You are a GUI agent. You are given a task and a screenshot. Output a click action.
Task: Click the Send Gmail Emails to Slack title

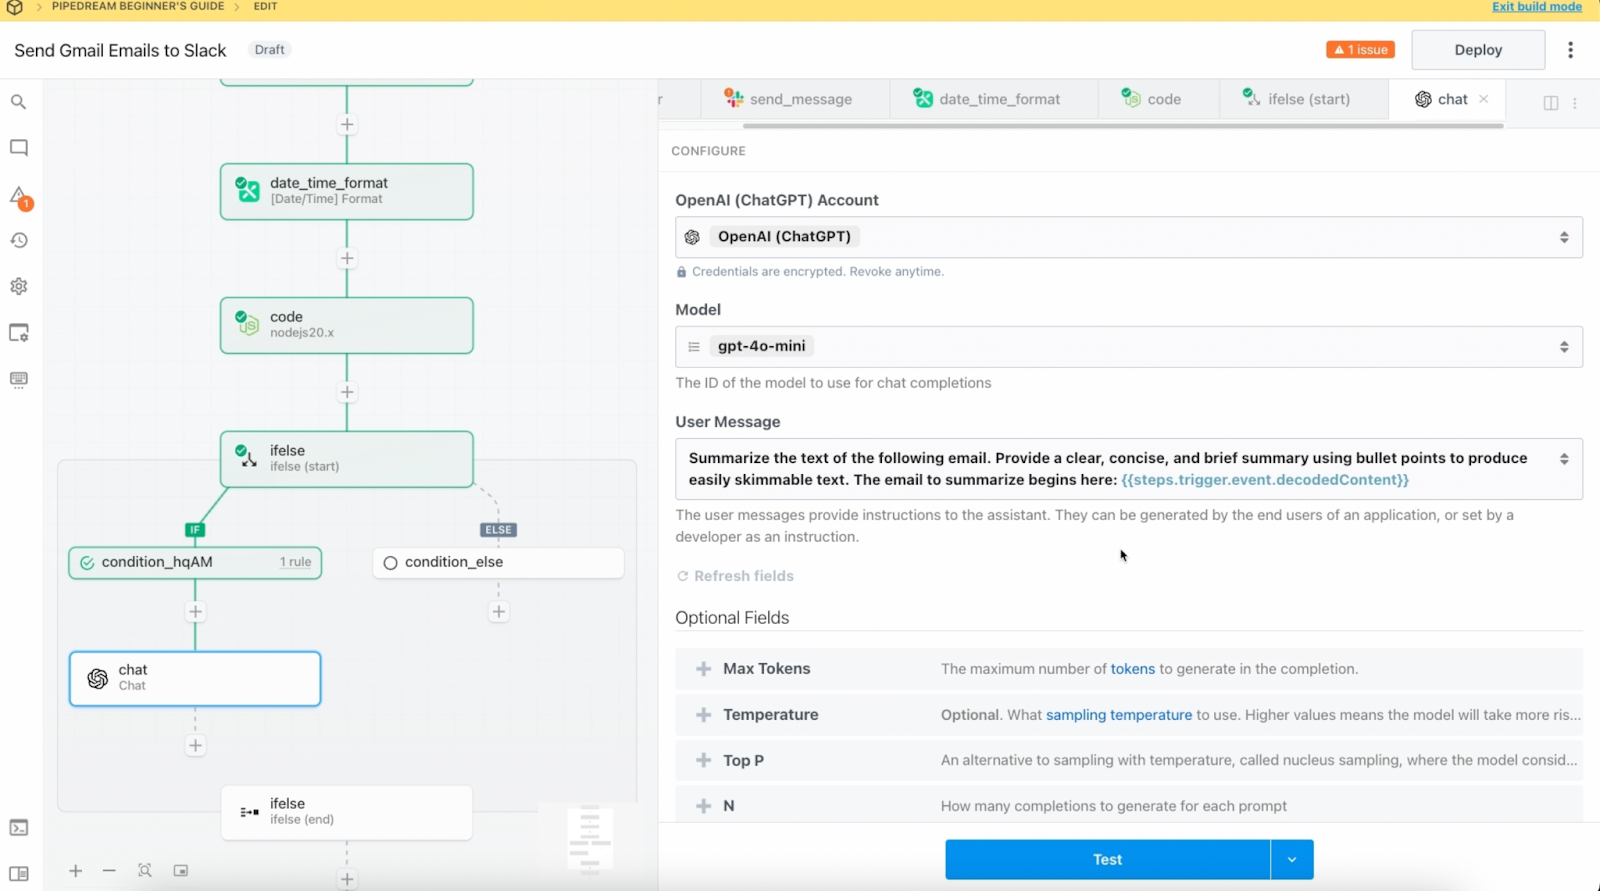(x=120, y=50)
